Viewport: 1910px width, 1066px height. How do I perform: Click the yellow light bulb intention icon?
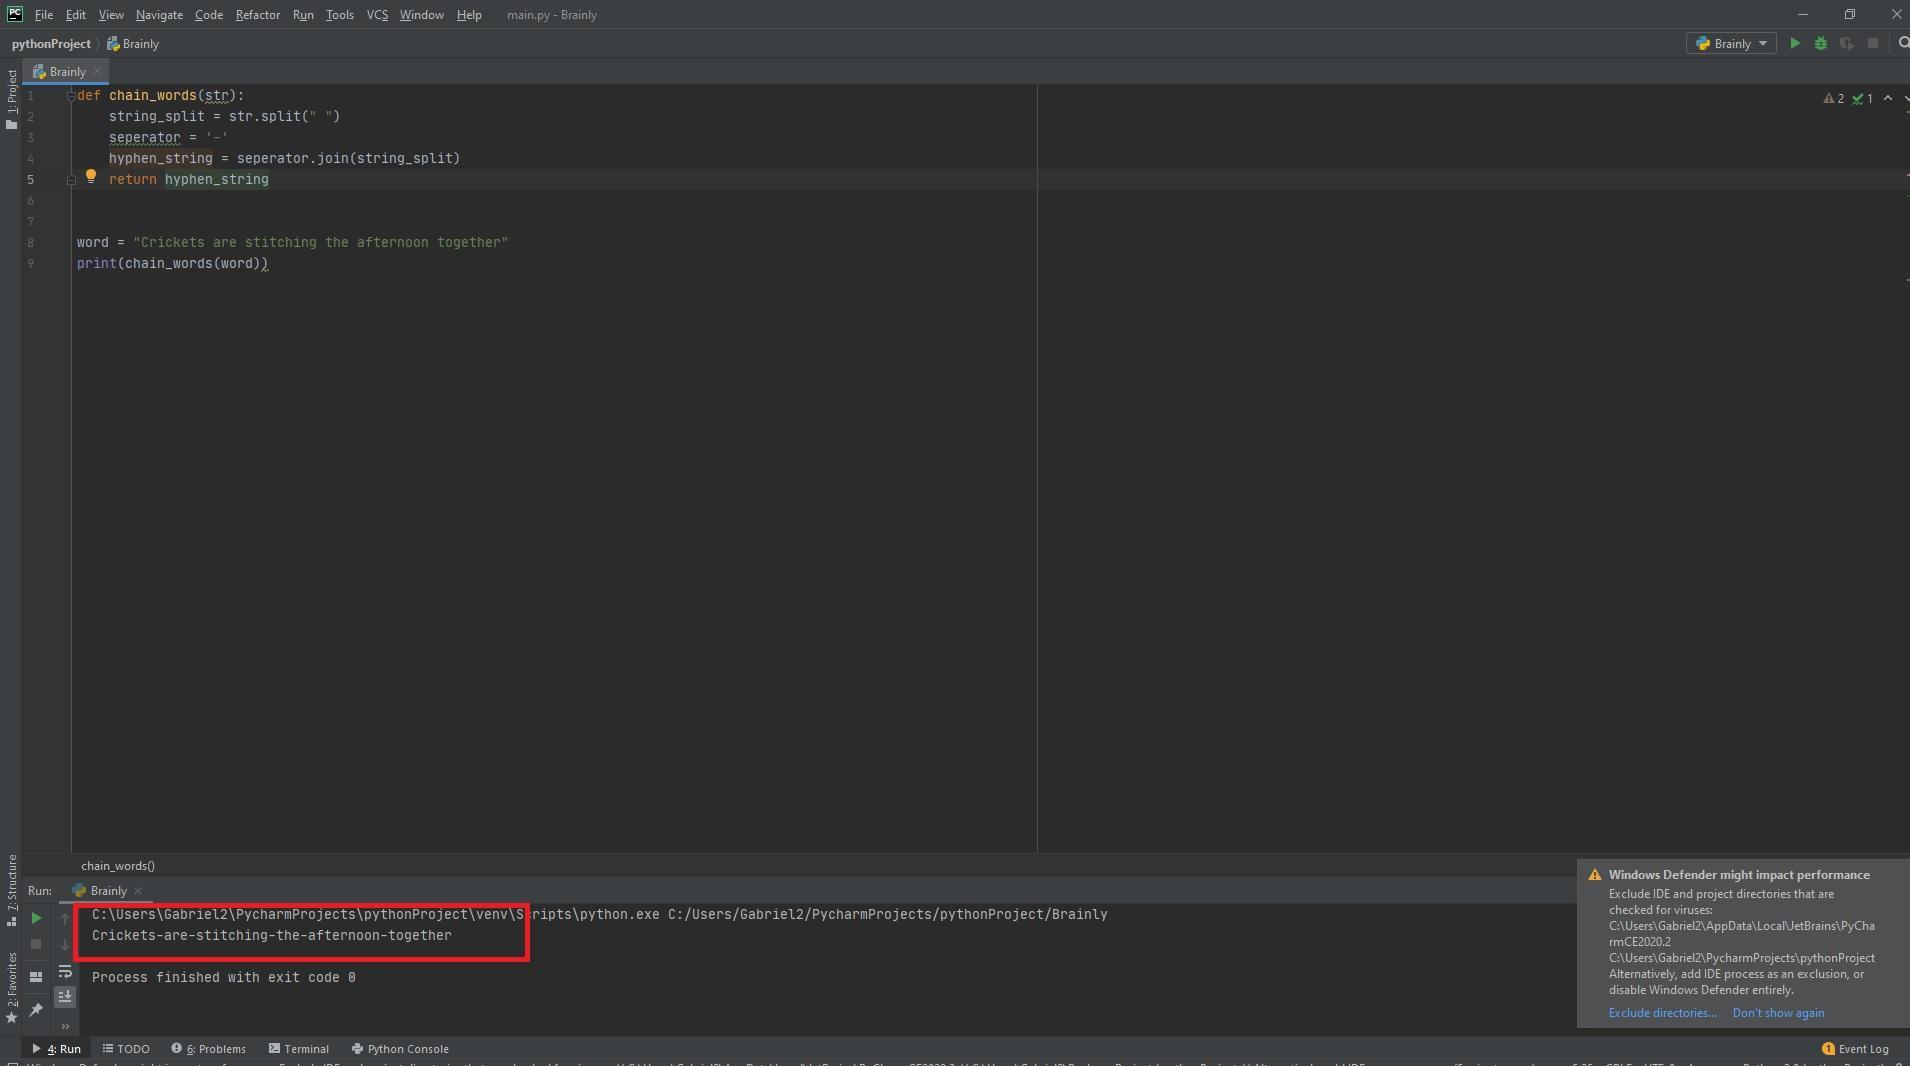tap(90, 177)
